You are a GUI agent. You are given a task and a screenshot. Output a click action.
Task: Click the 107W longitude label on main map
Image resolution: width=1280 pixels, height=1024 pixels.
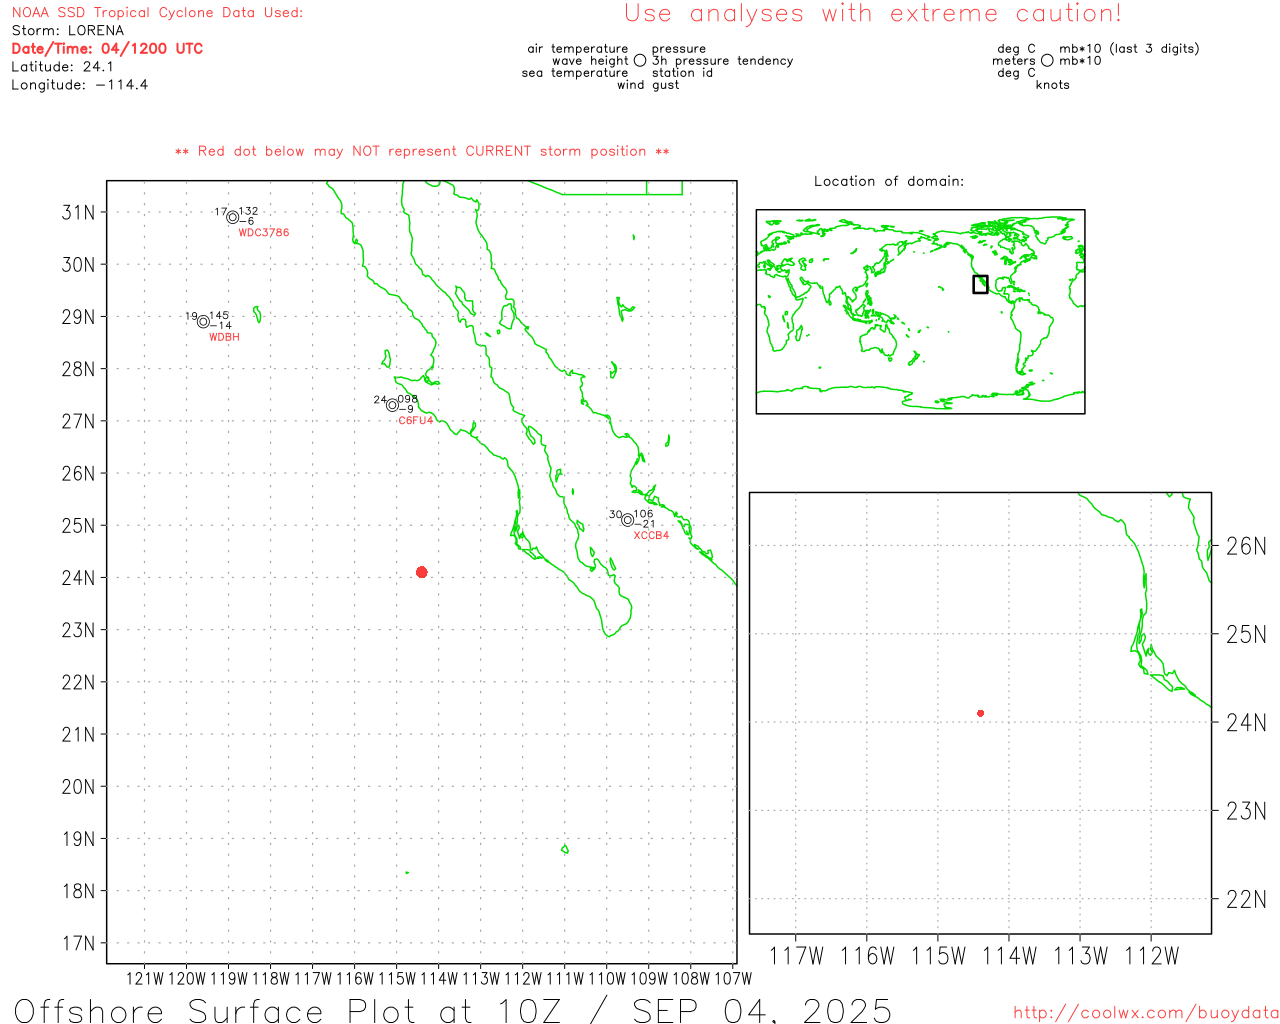tap(733, 979)
